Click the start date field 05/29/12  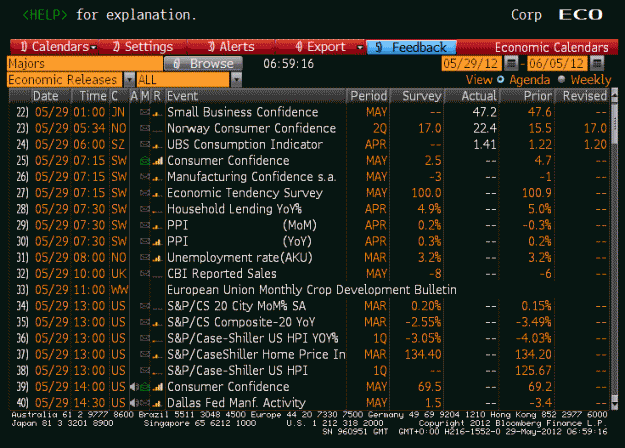[471, 64]
